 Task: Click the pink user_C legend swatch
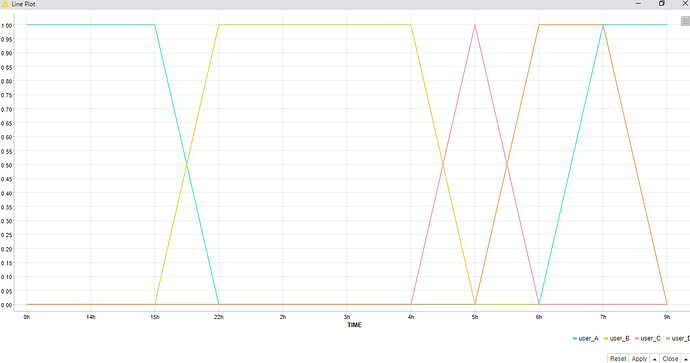(637, 338)
